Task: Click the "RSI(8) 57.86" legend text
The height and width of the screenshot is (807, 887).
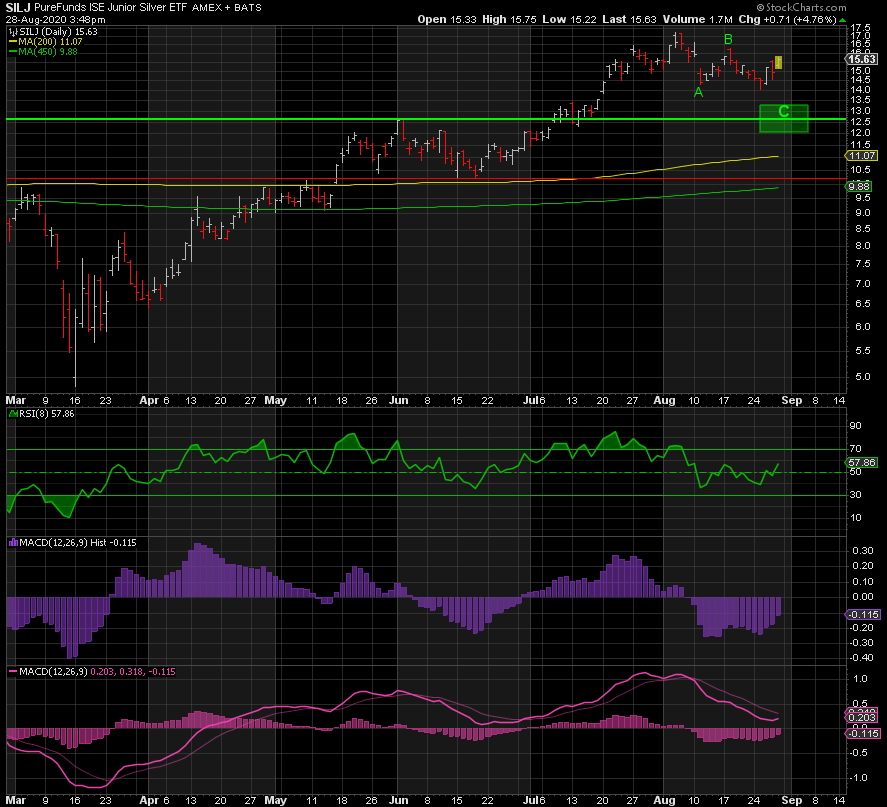Action: (x=47, y=414)
